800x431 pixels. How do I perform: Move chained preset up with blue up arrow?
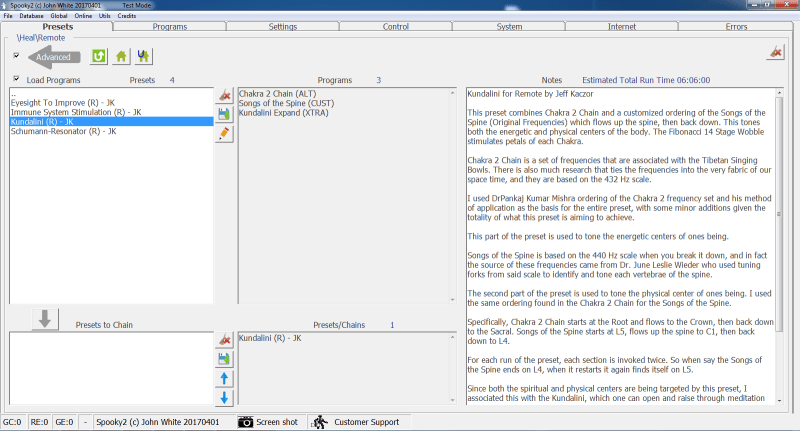225,378
